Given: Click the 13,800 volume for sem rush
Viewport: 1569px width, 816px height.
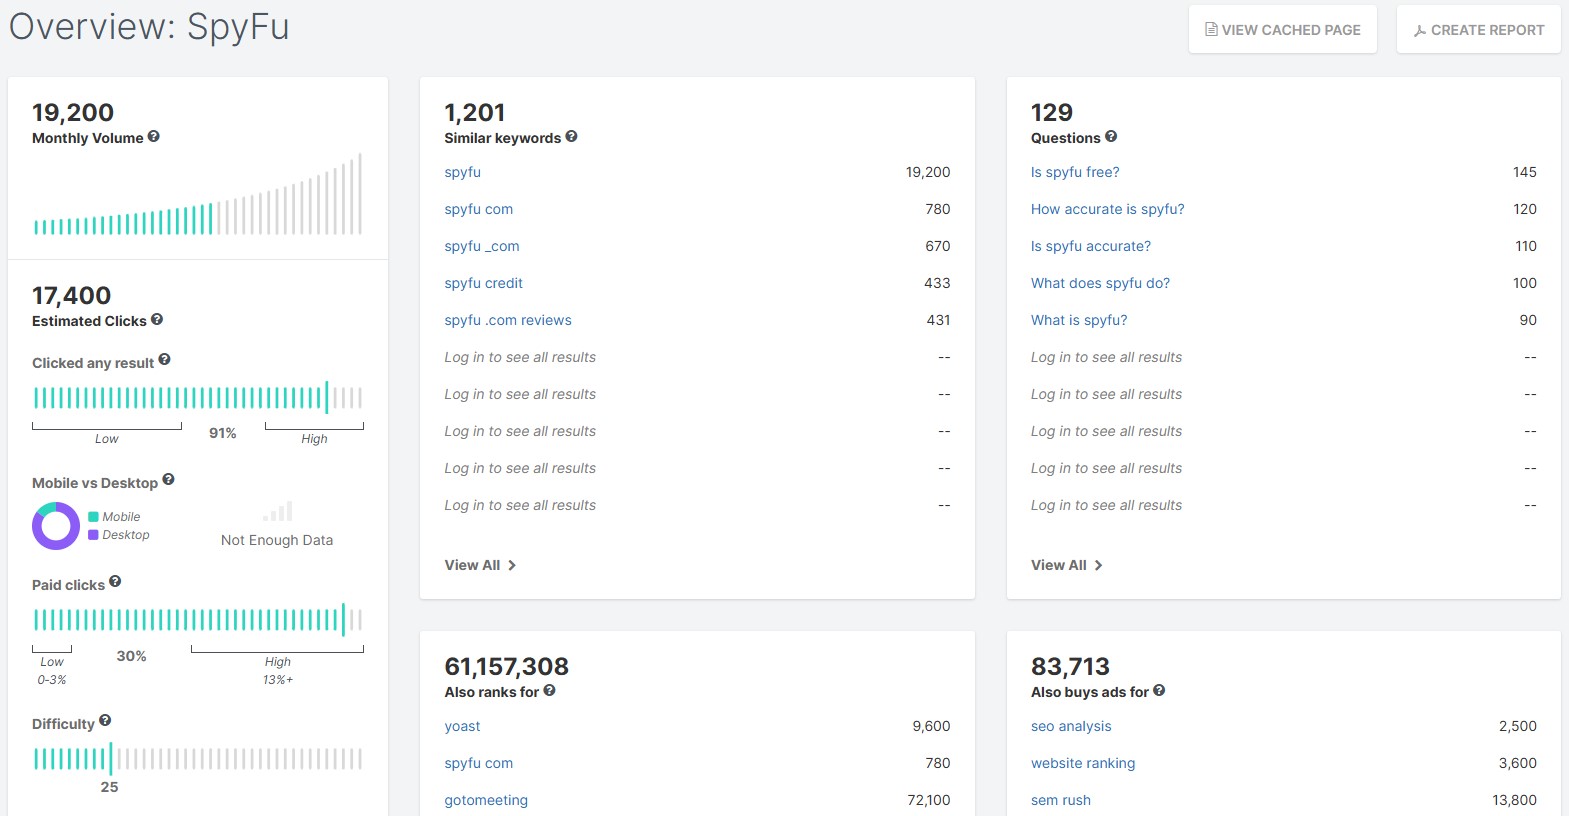Looking at the screenshot, I should coord(1515,800).
